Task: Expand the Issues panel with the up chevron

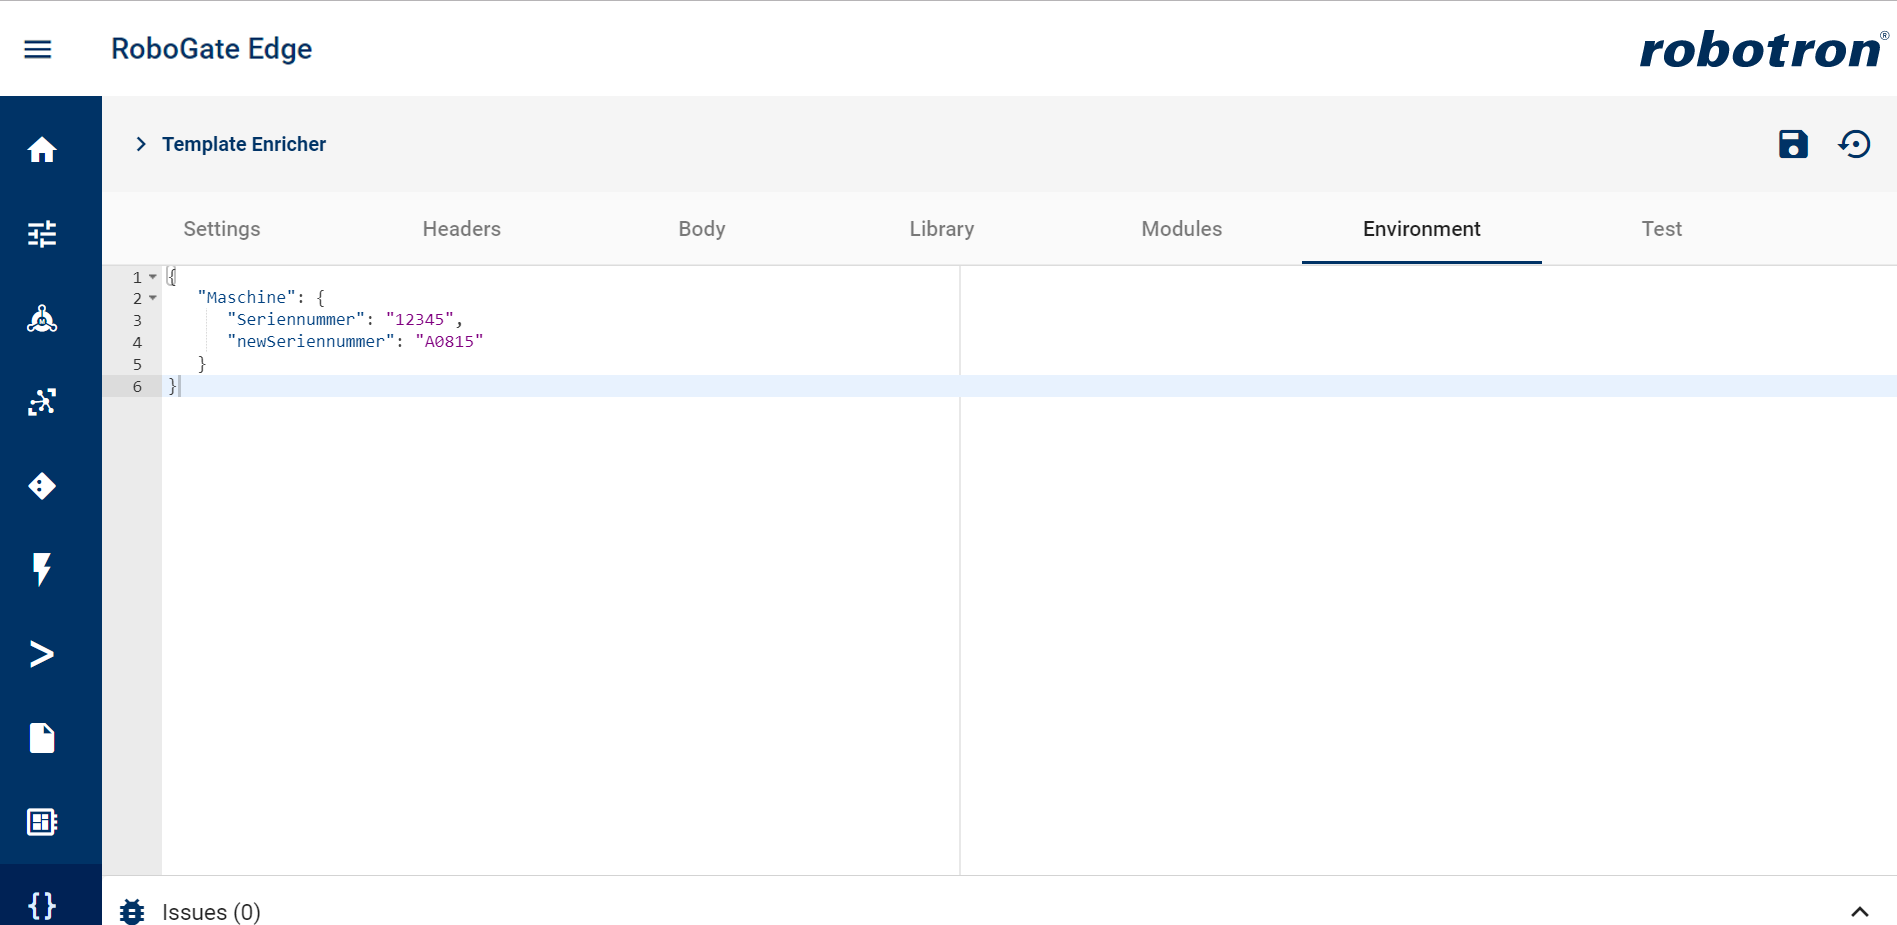Action: (1860, 912)
